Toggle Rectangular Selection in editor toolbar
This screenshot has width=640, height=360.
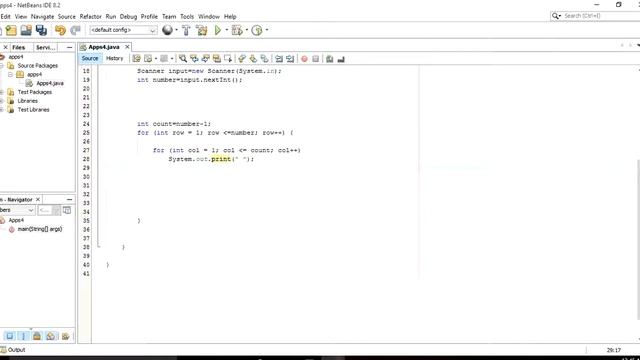click(228, 59)
